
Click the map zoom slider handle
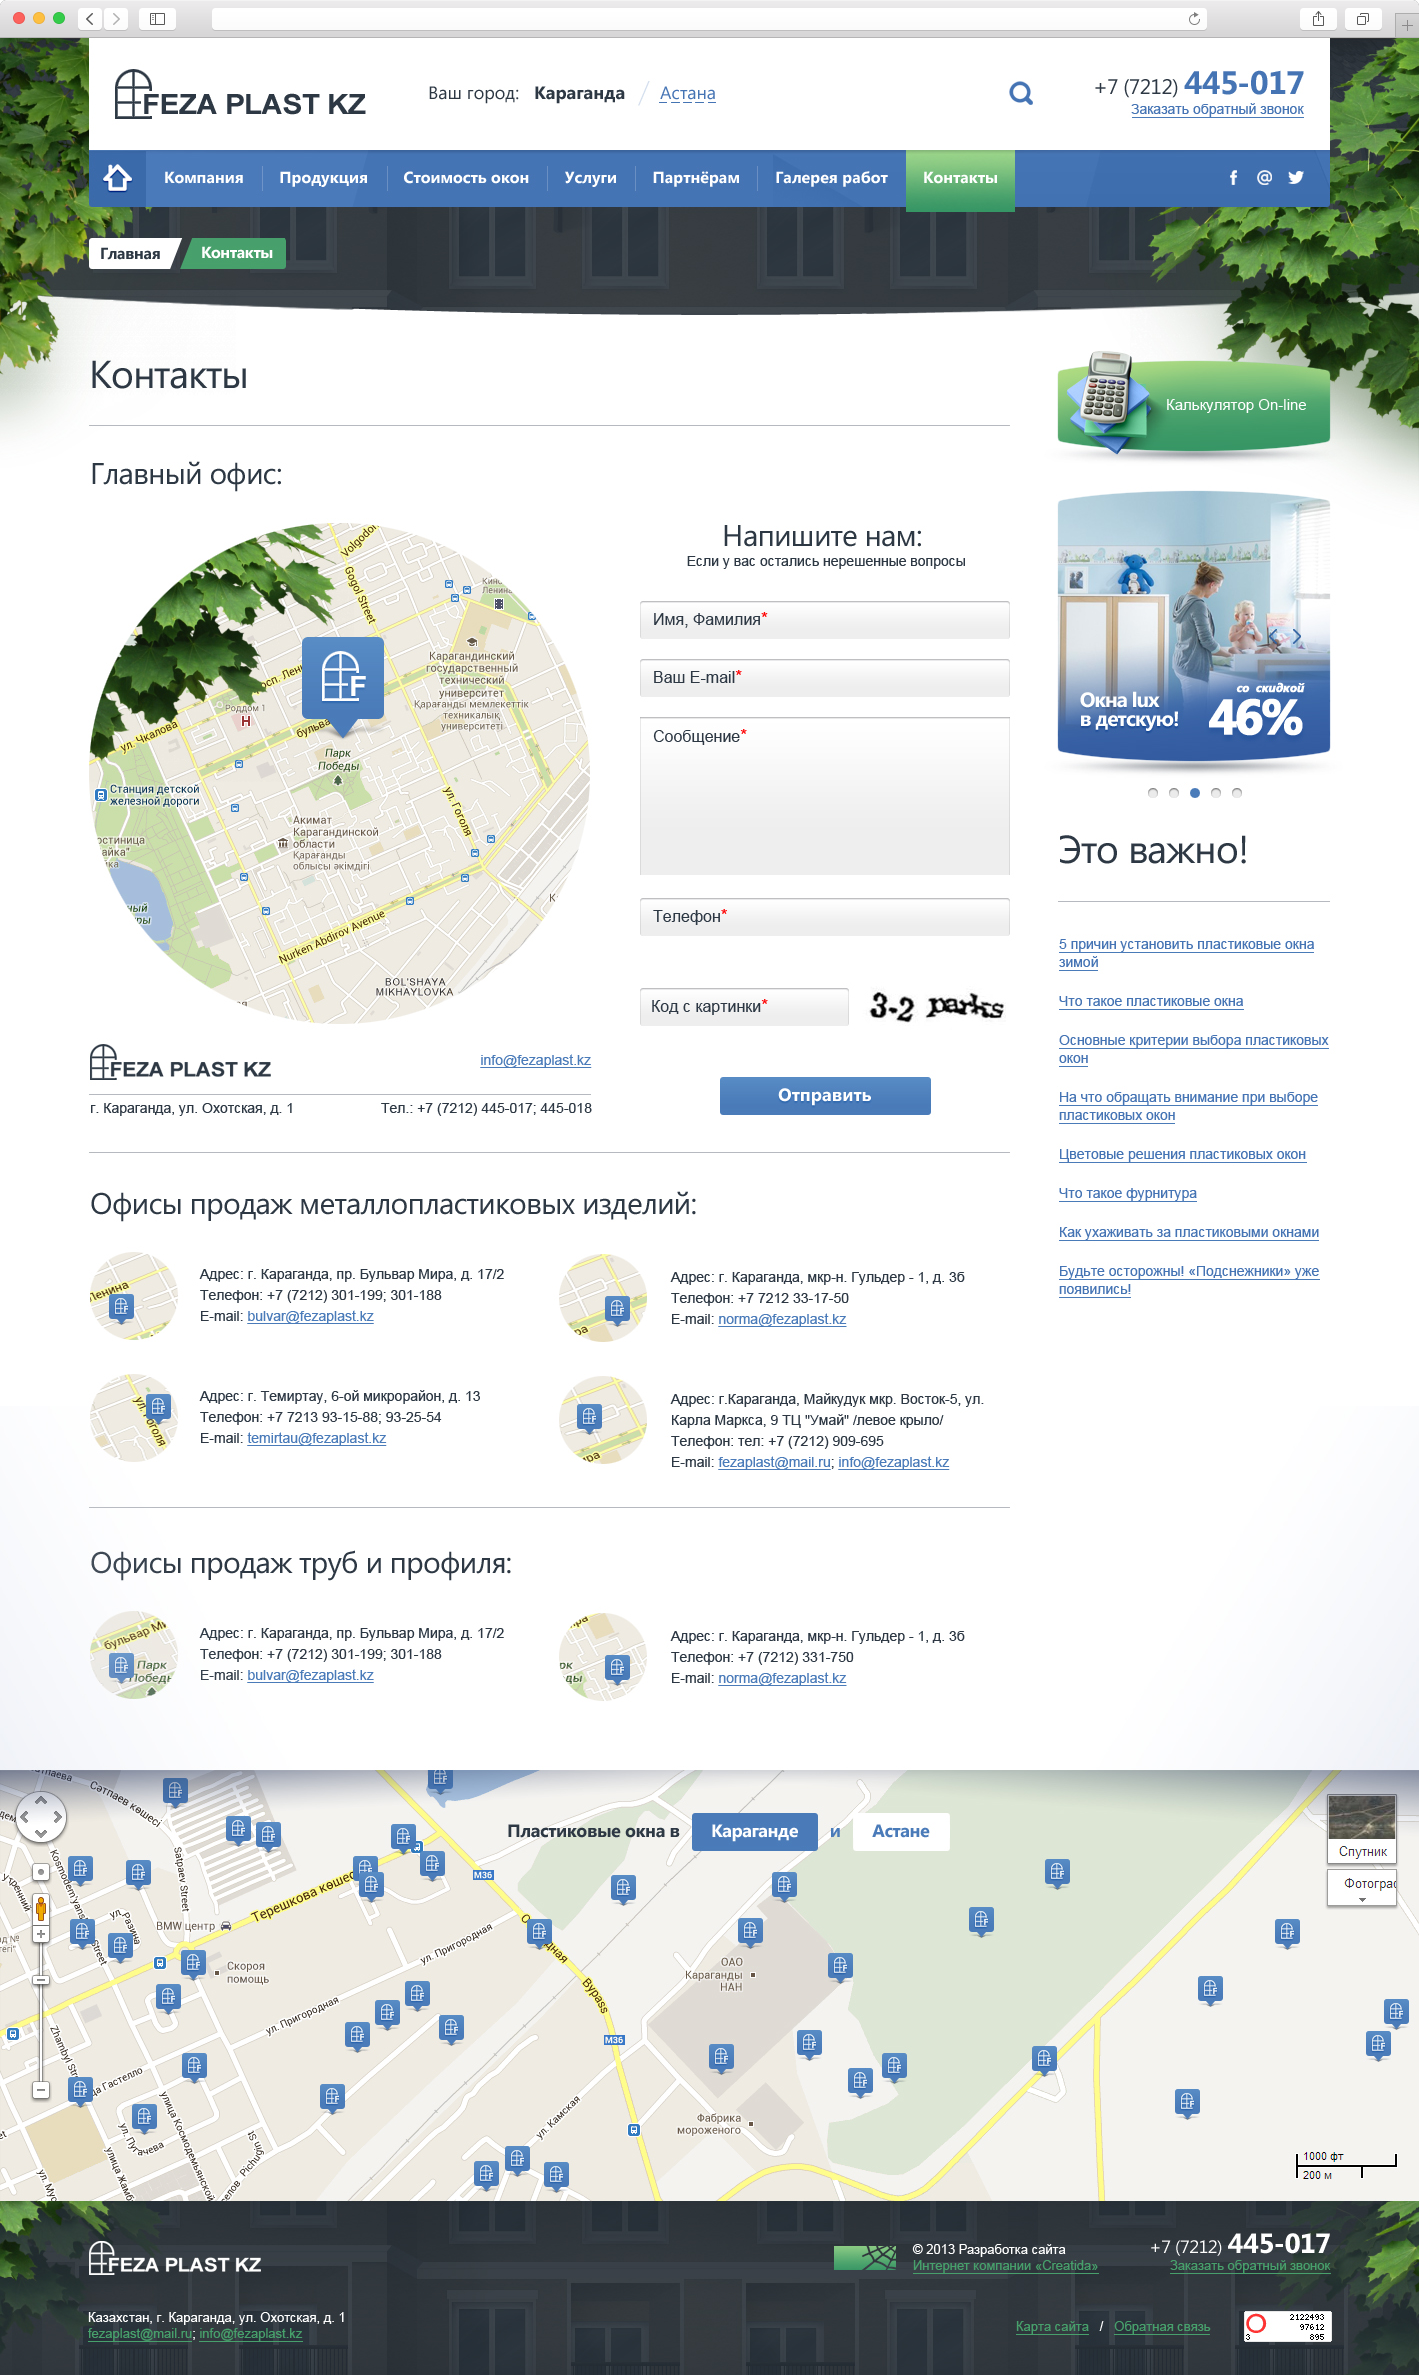pos(41,1981)
